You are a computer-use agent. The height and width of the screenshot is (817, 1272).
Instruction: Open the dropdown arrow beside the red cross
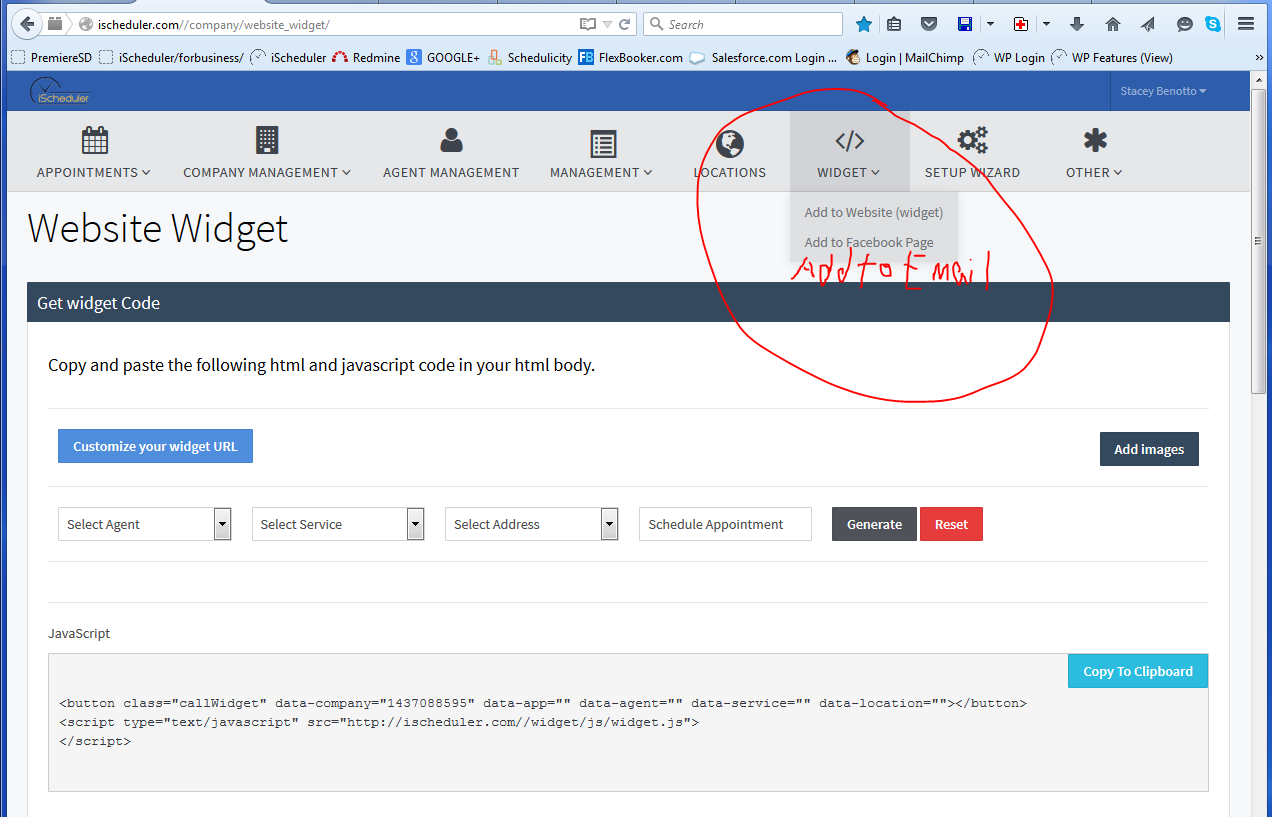(x=1046, y=24)
